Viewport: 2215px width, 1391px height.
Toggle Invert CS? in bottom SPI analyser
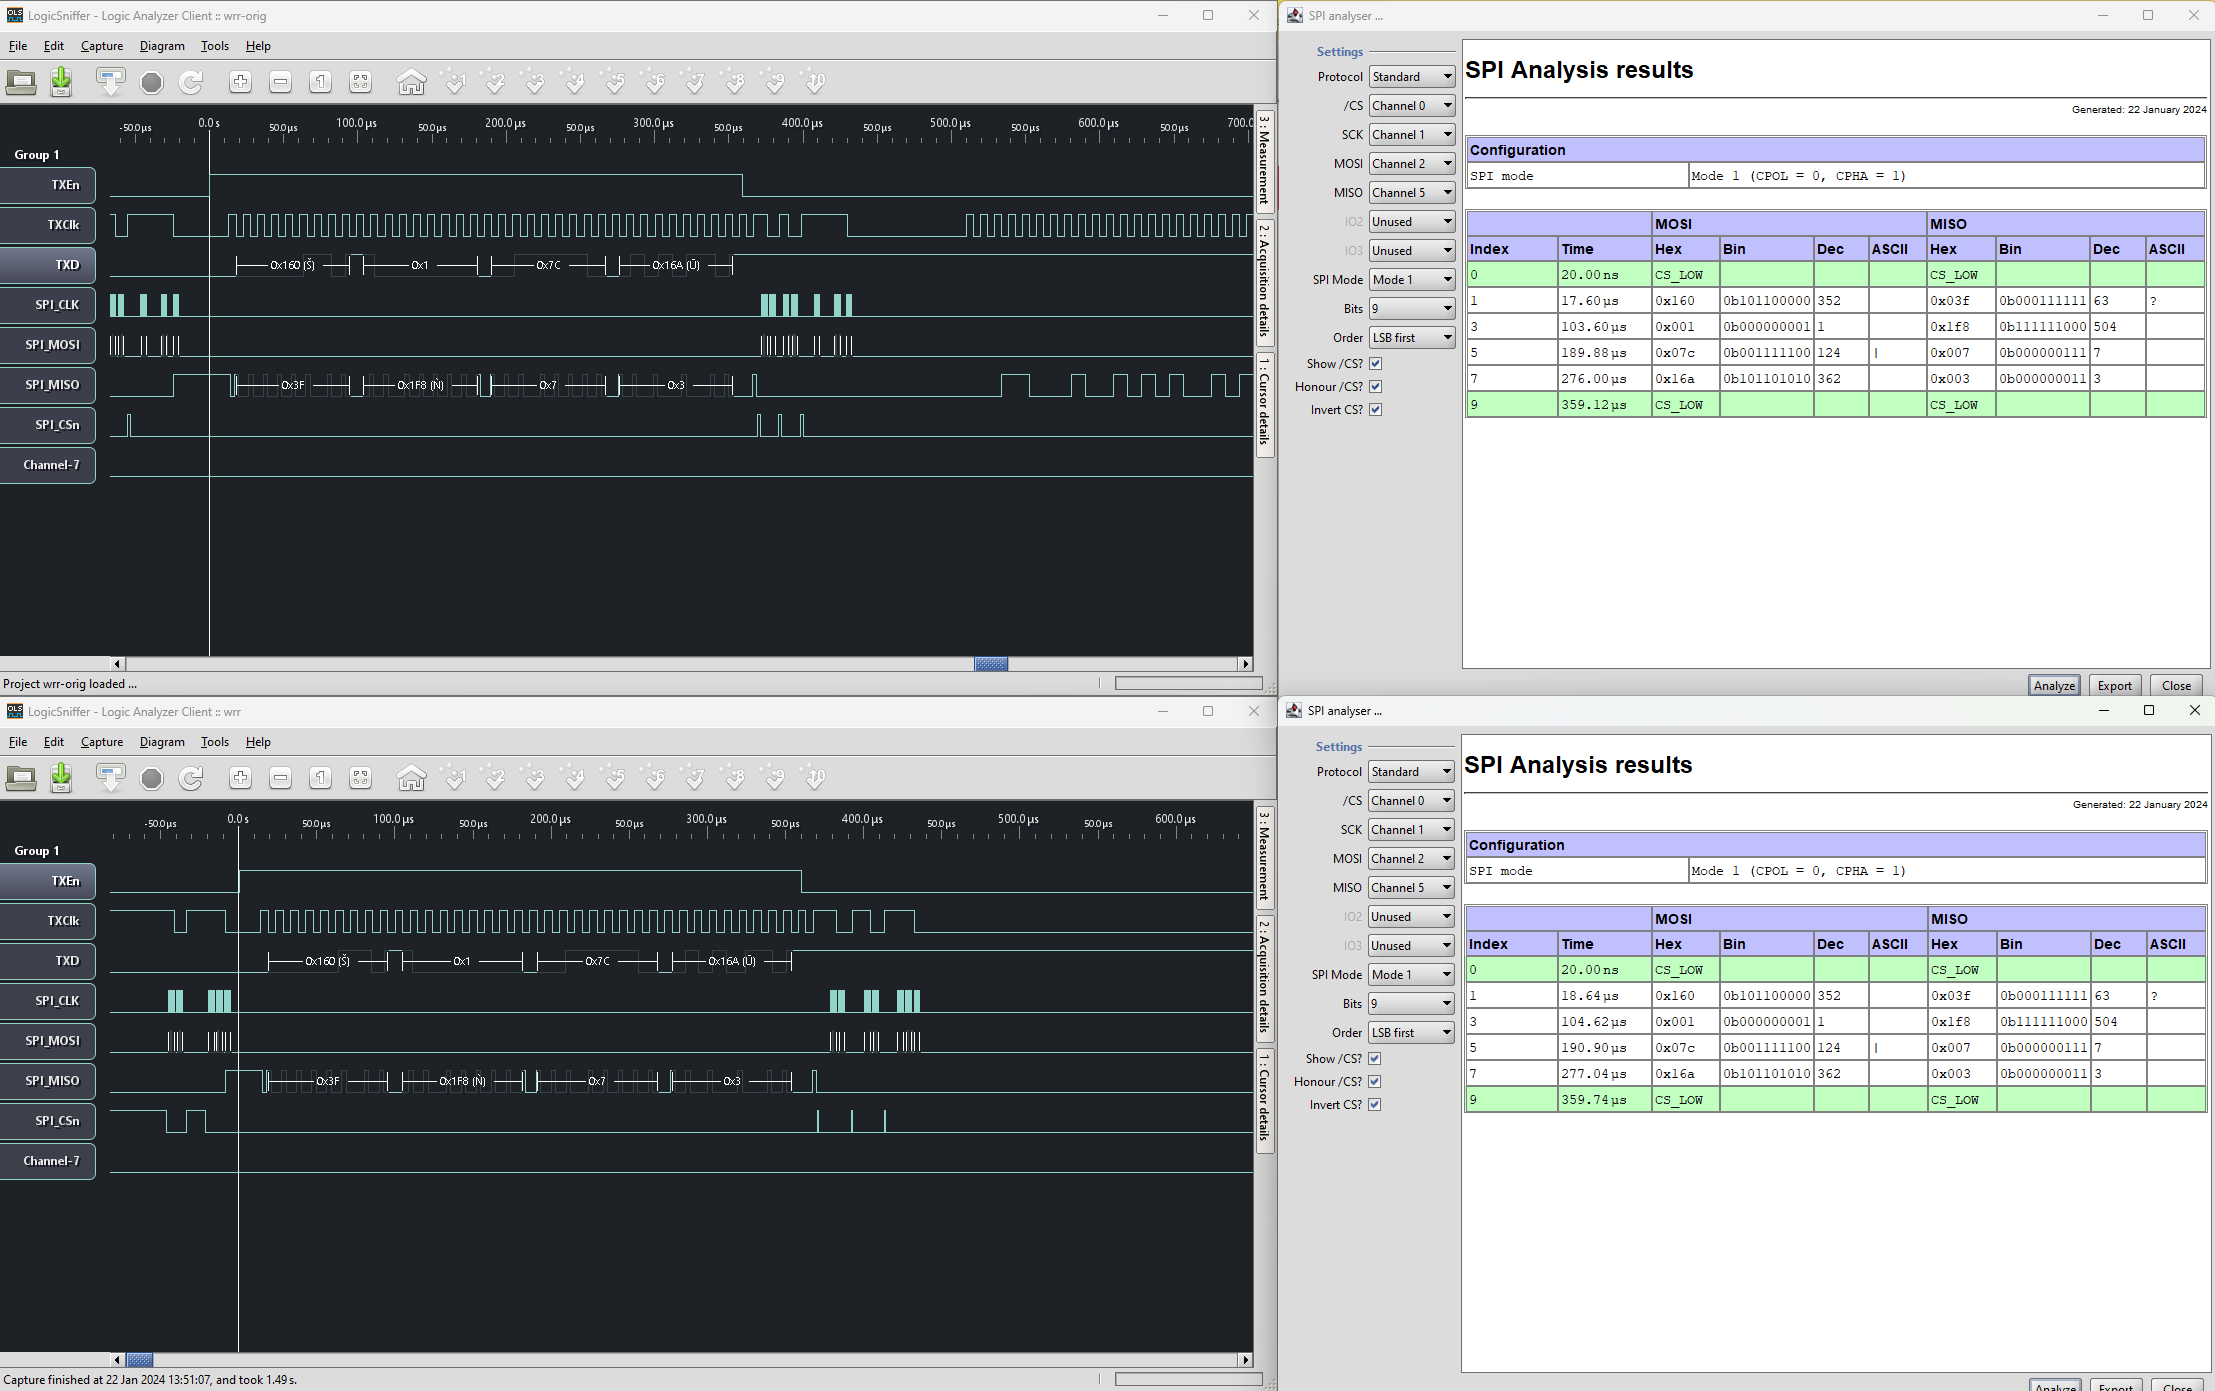pos(1375,1105)
